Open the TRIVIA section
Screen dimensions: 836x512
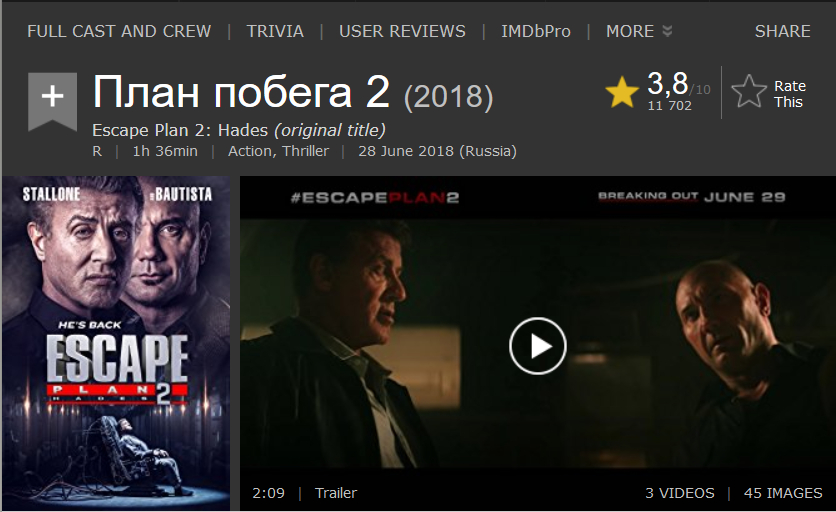[275, 31]
